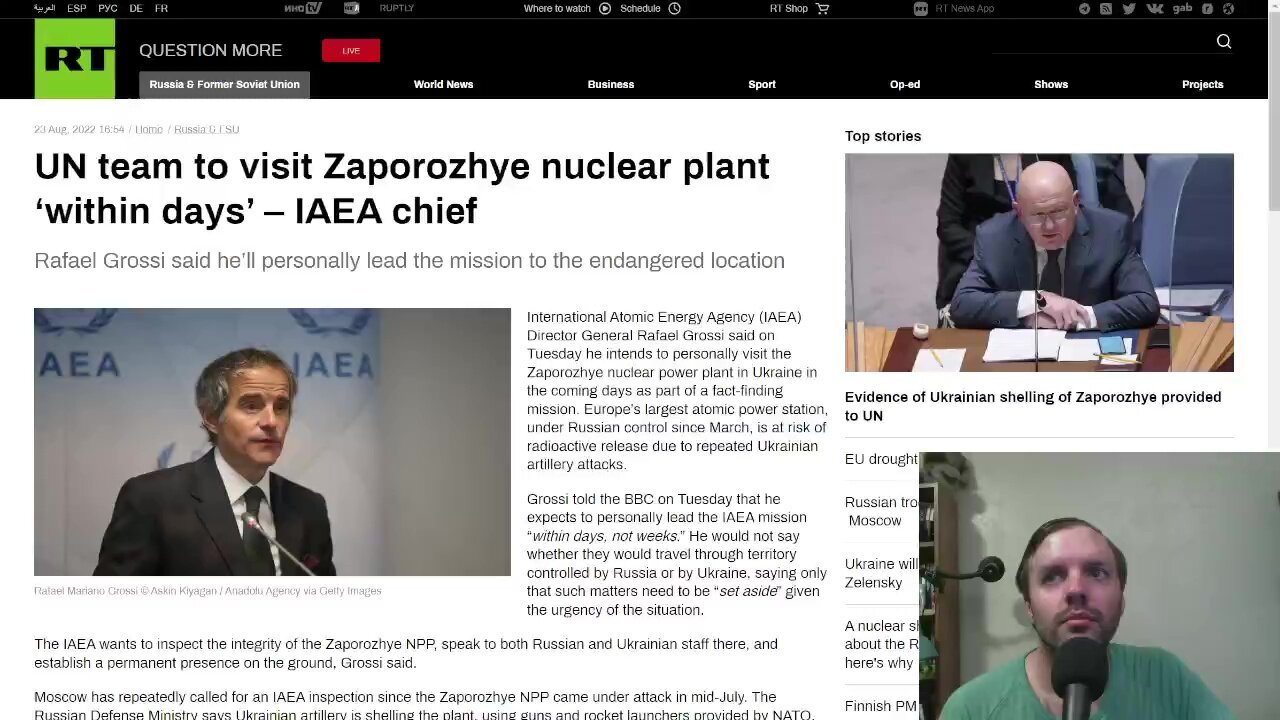Open Sport menu

tap(762, 85)
